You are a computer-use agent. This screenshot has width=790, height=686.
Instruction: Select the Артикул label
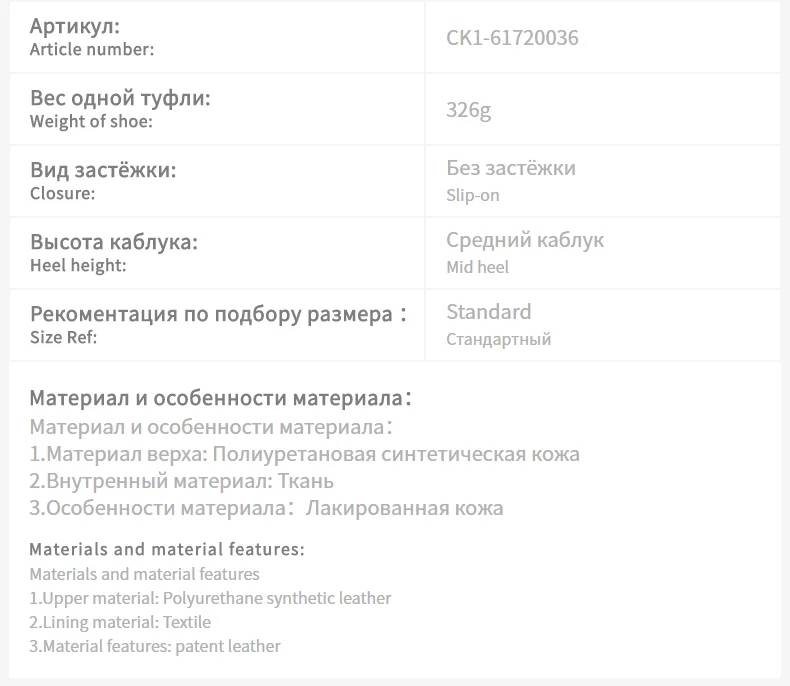coord(75,26)
